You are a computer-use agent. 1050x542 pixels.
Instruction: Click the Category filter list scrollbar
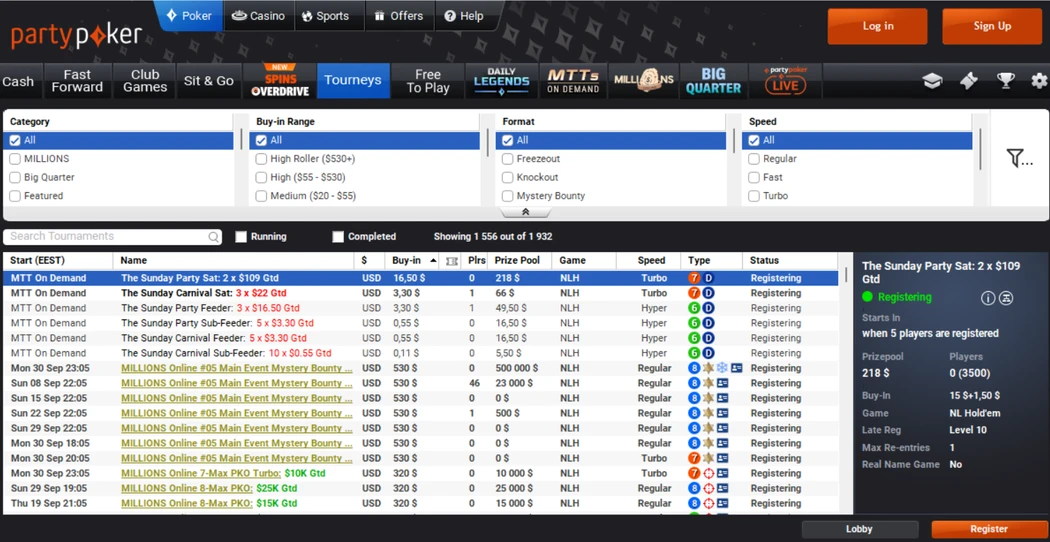point(242,140)
